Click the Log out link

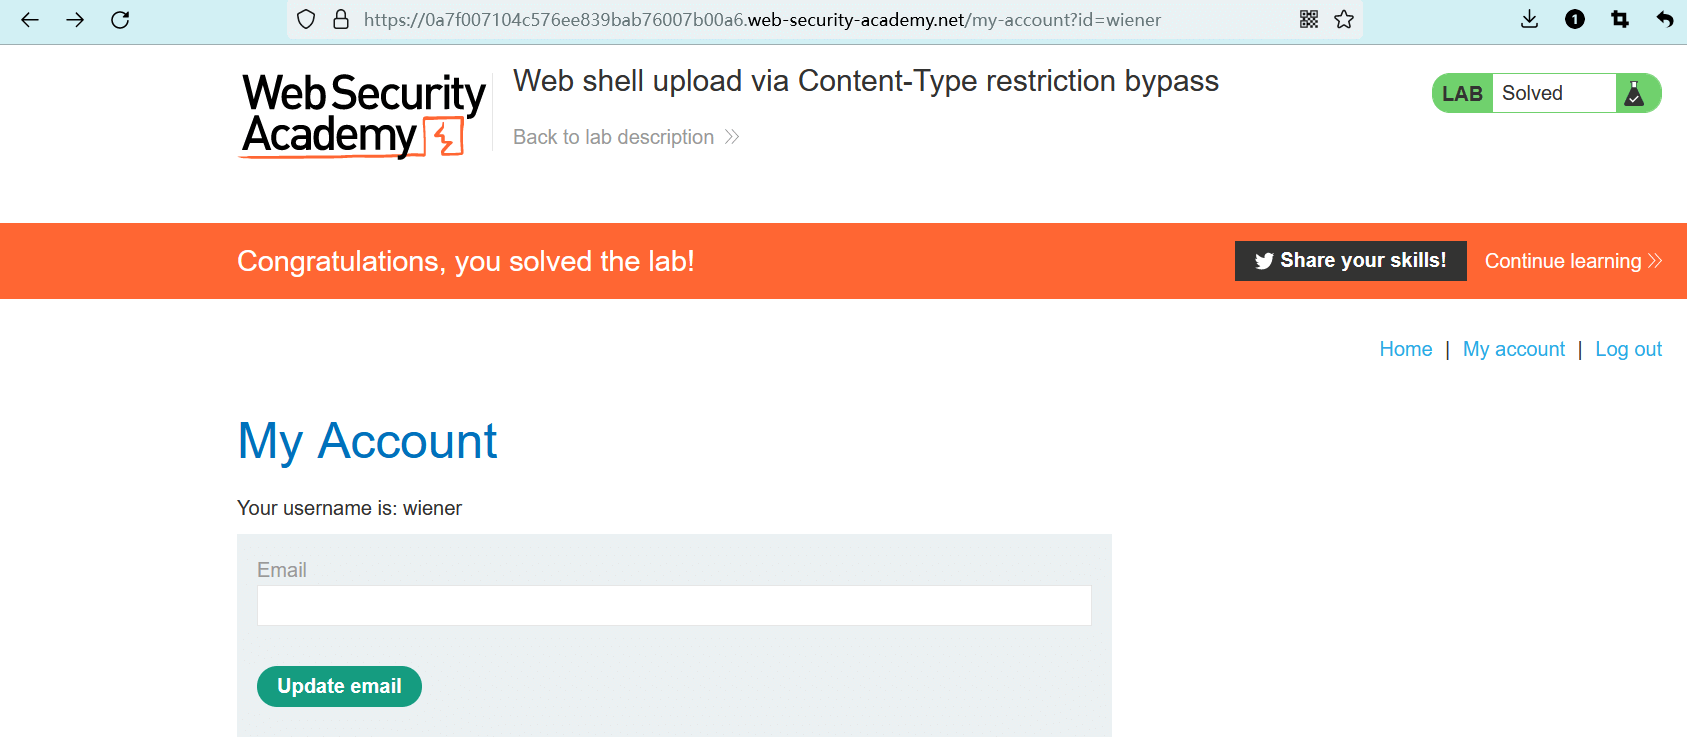click(x=1628, y=349)
